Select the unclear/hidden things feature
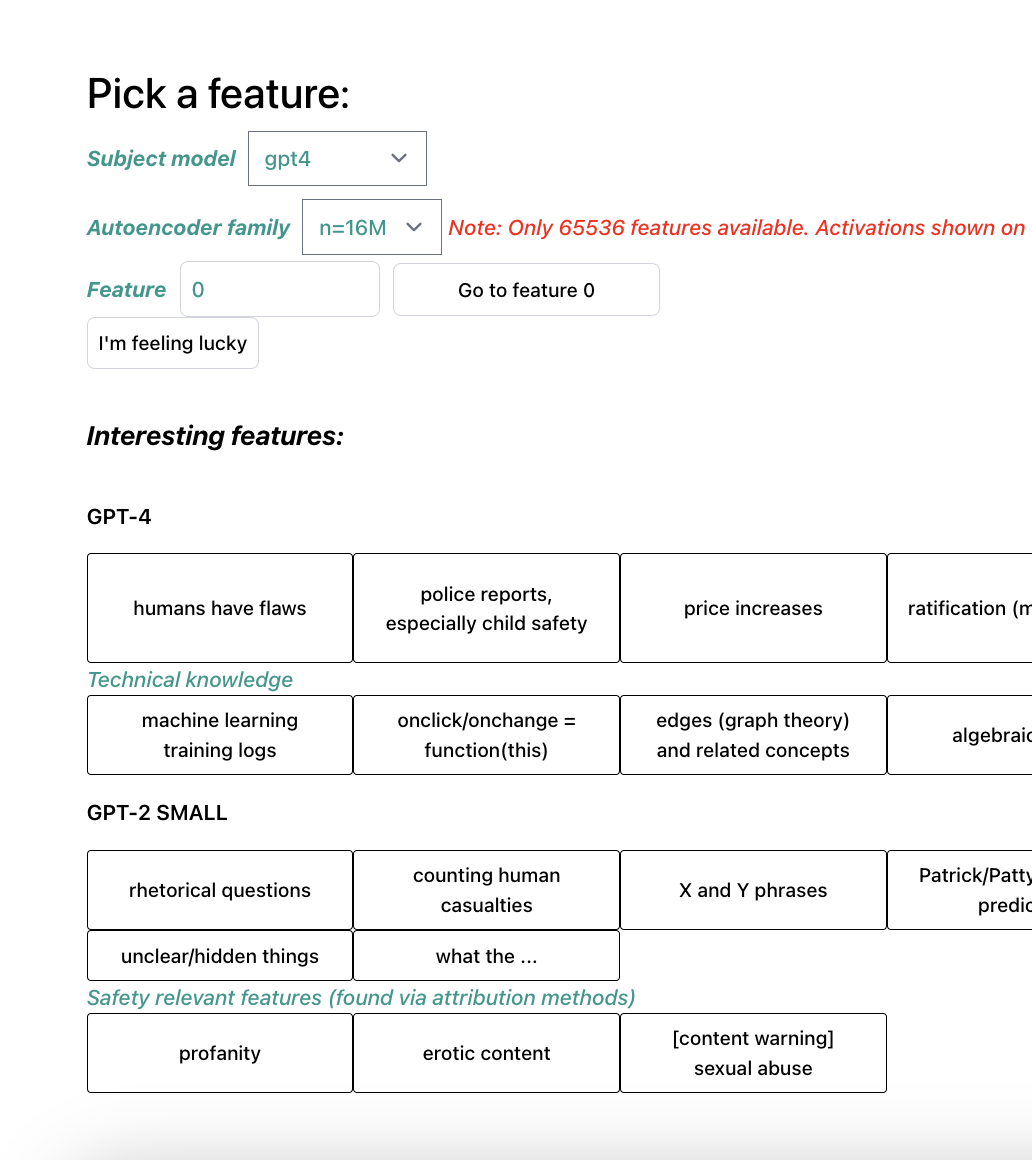The image size is (1032, 1160). pyautogui.click(x=220, y=956)
